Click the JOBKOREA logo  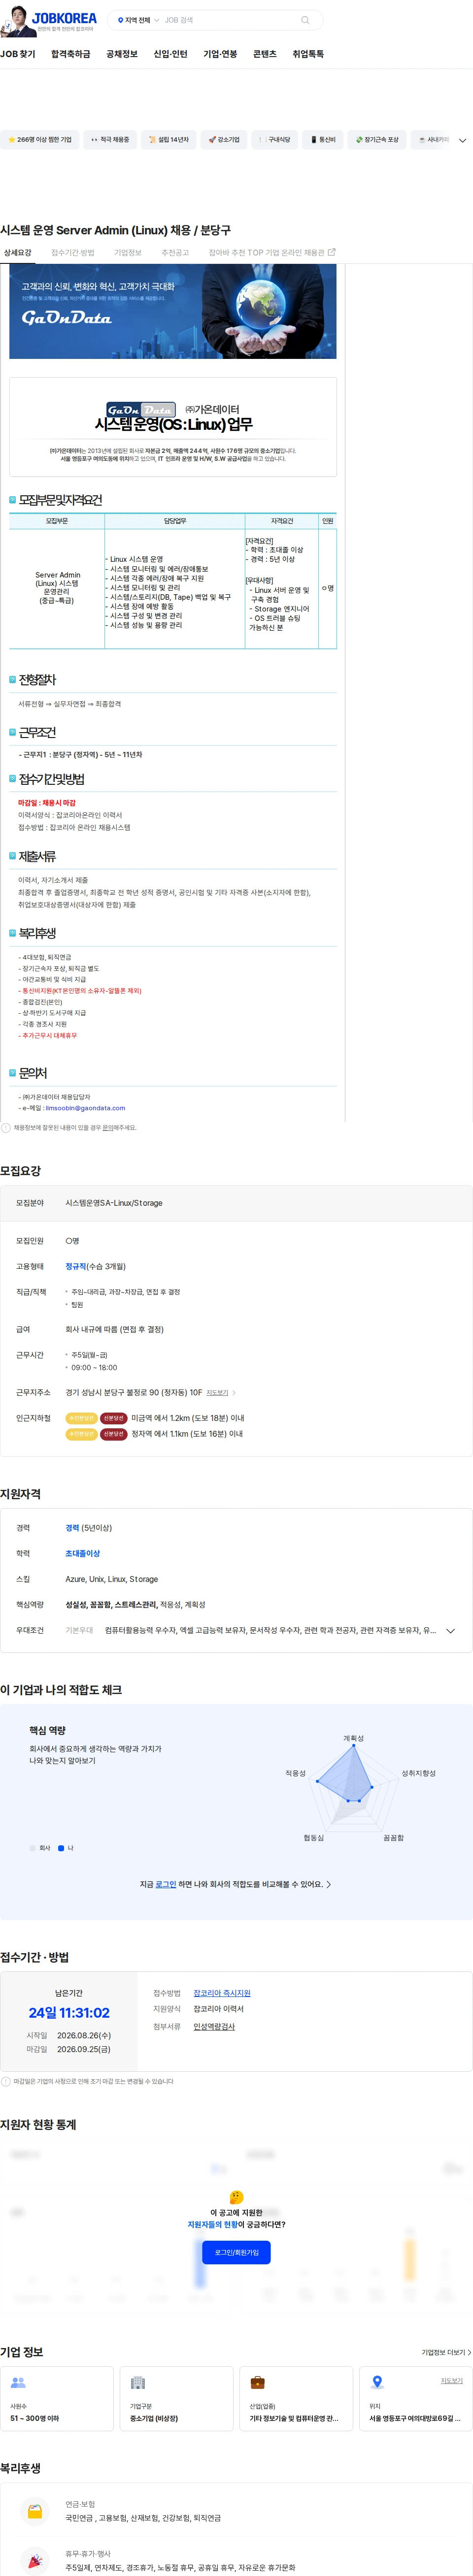tap(64, 18)
